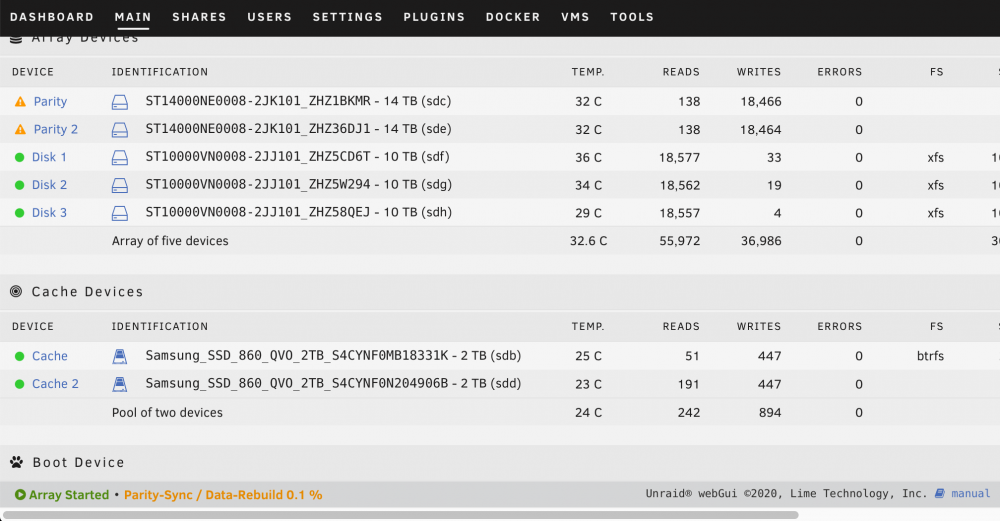Click the 894 total cache writes value

click(x=770, y=413)
